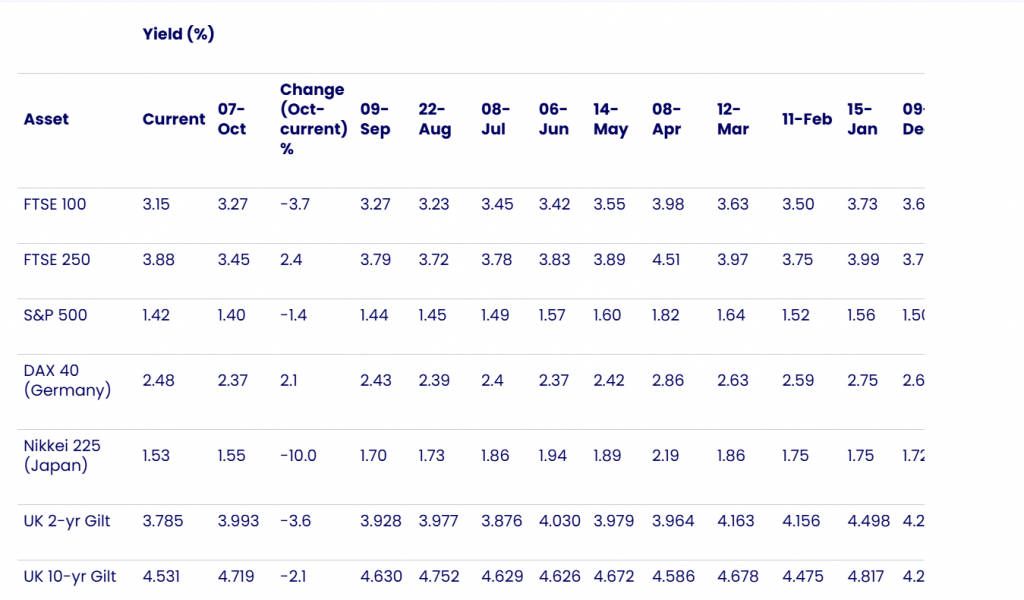Click FTSE 100 current yield 3.15

156,204
